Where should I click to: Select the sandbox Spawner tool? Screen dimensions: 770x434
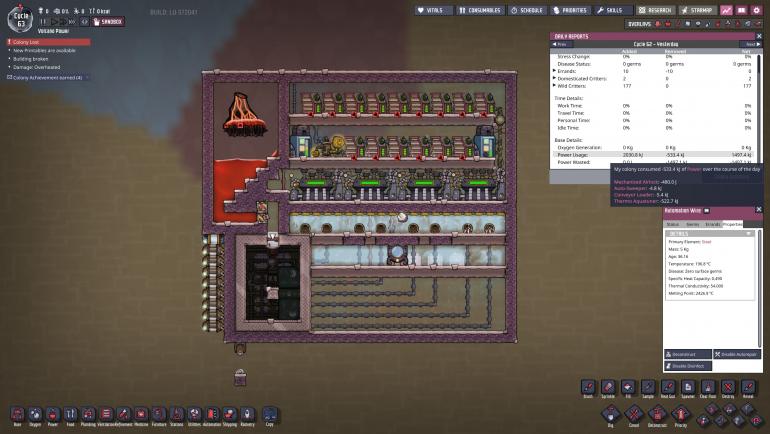point(688,387)
